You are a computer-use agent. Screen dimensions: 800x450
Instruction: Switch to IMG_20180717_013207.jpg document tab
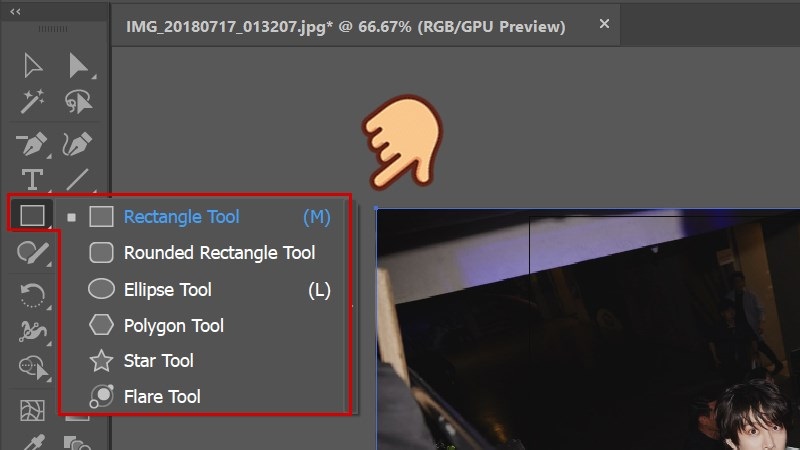pos(345,27)
